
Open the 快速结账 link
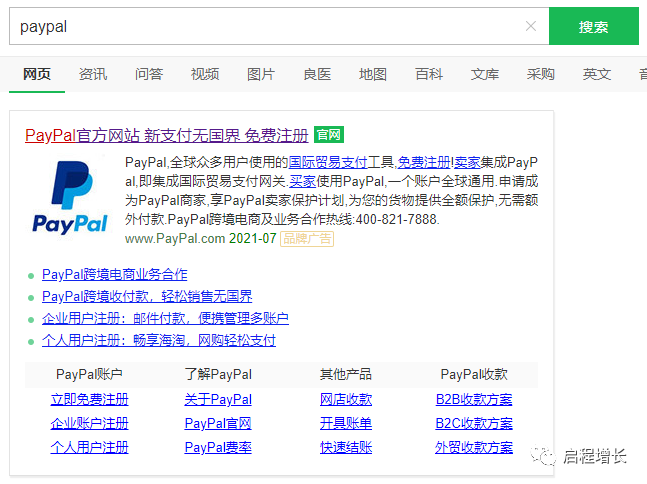point(346,447)
